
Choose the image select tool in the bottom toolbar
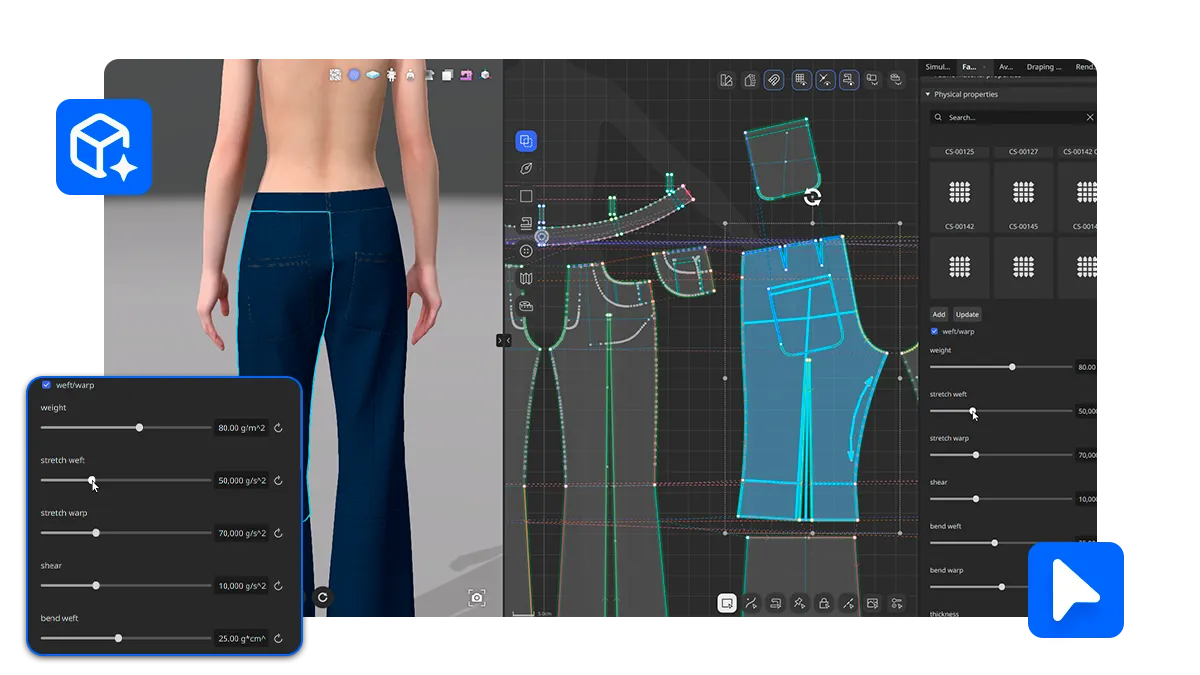(873, 603)
